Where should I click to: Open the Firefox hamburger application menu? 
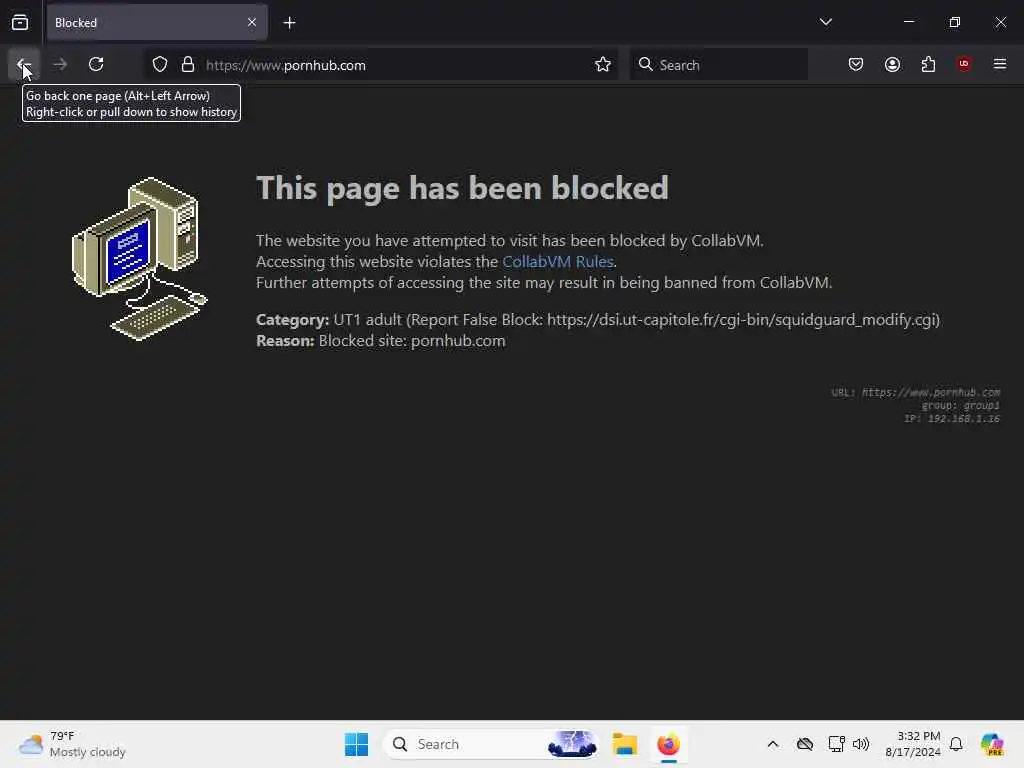coord(1000,64)
